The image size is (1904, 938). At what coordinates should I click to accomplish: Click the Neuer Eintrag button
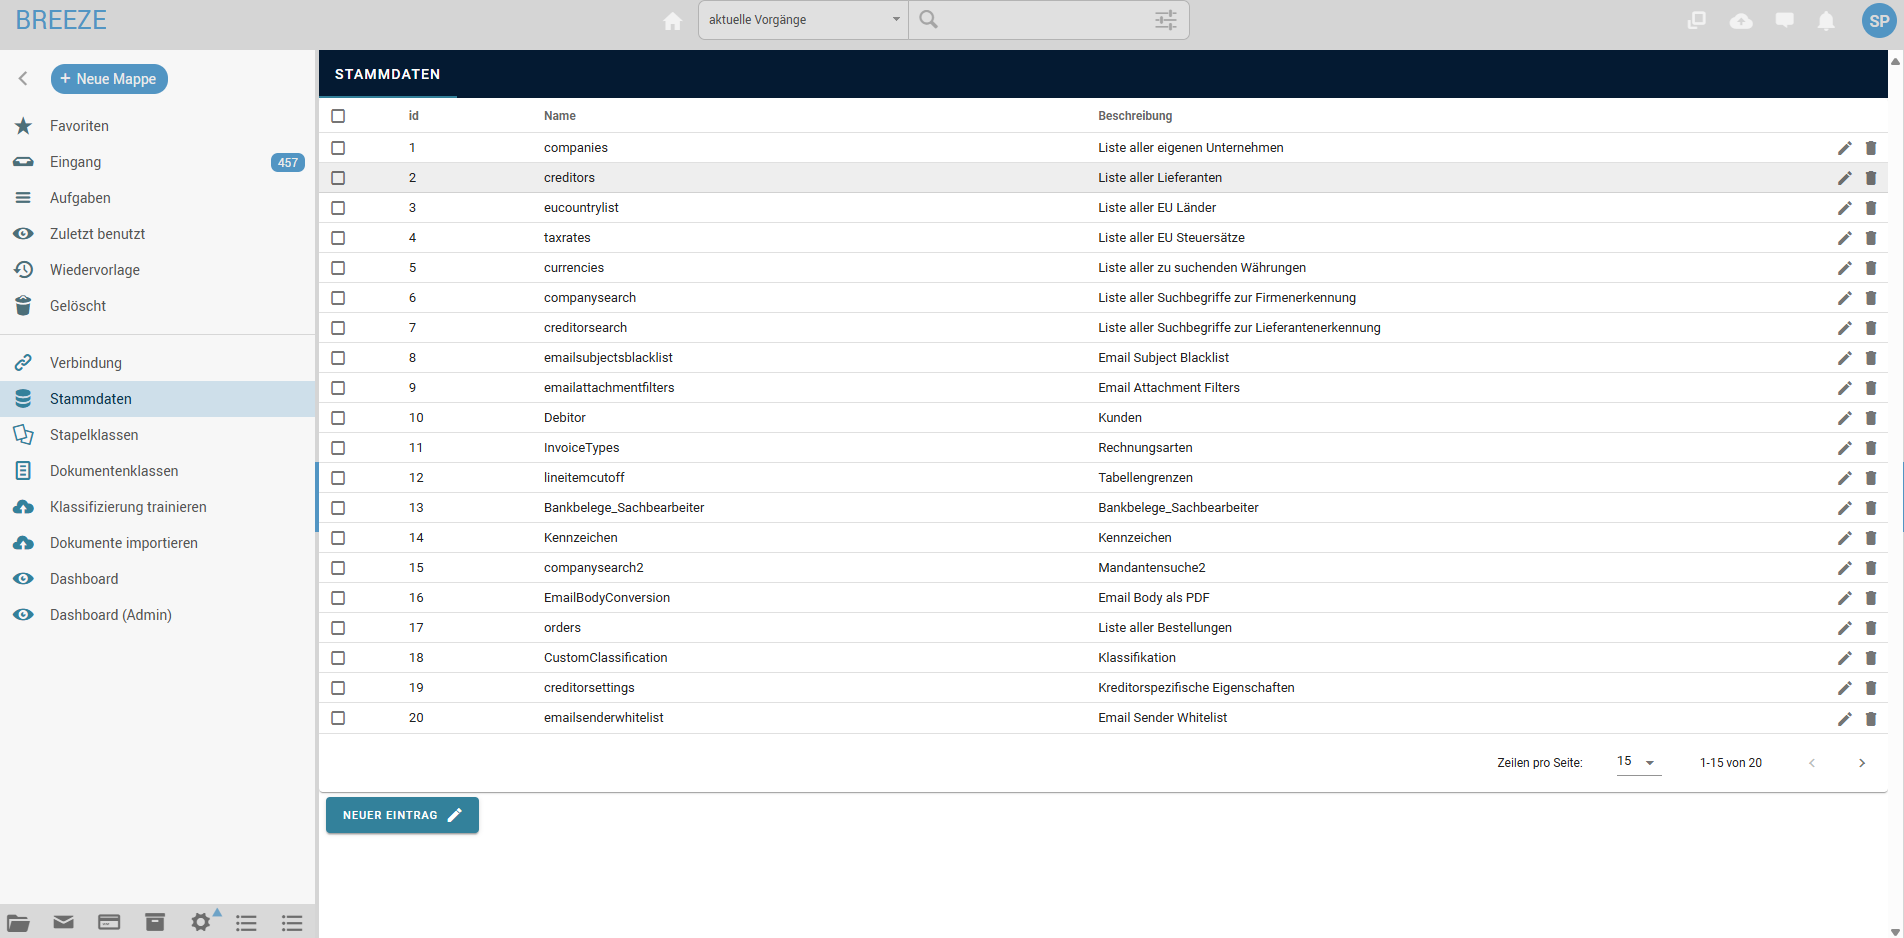coord(402,815)
